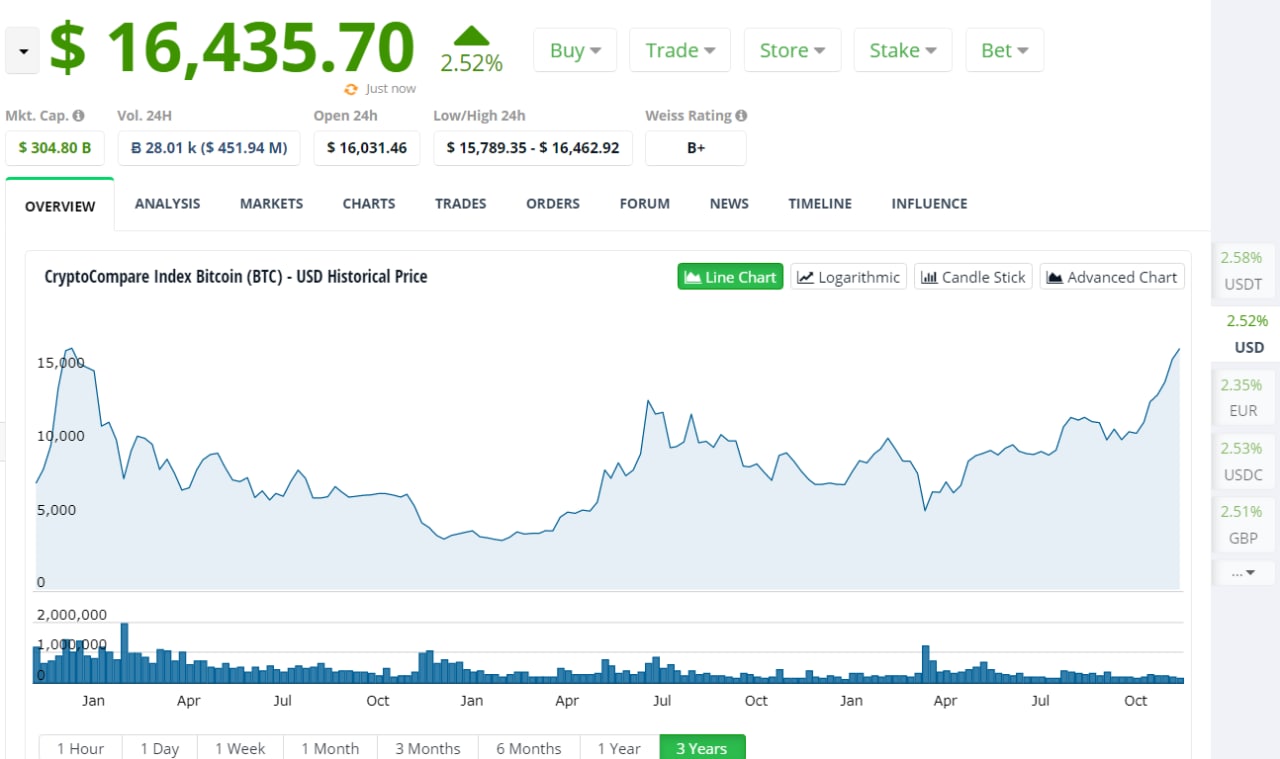The height and width of the screenshot is (759, 1280).
Task: Click the price line chart peak at right
Action: coord(1178,350)
